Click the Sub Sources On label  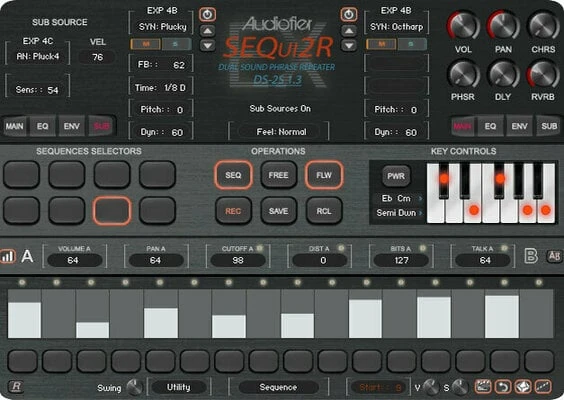point(280,109)
